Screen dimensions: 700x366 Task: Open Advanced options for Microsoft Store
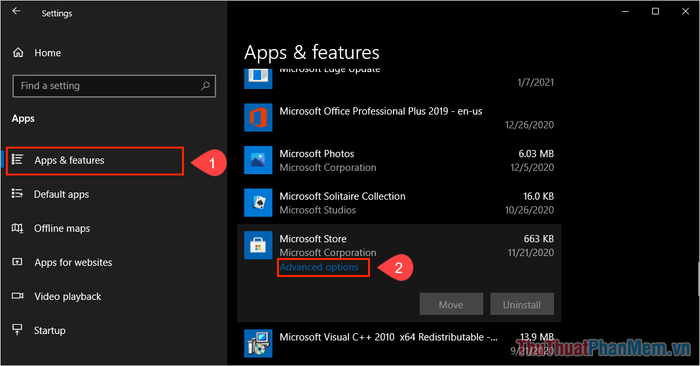[319, 267]
